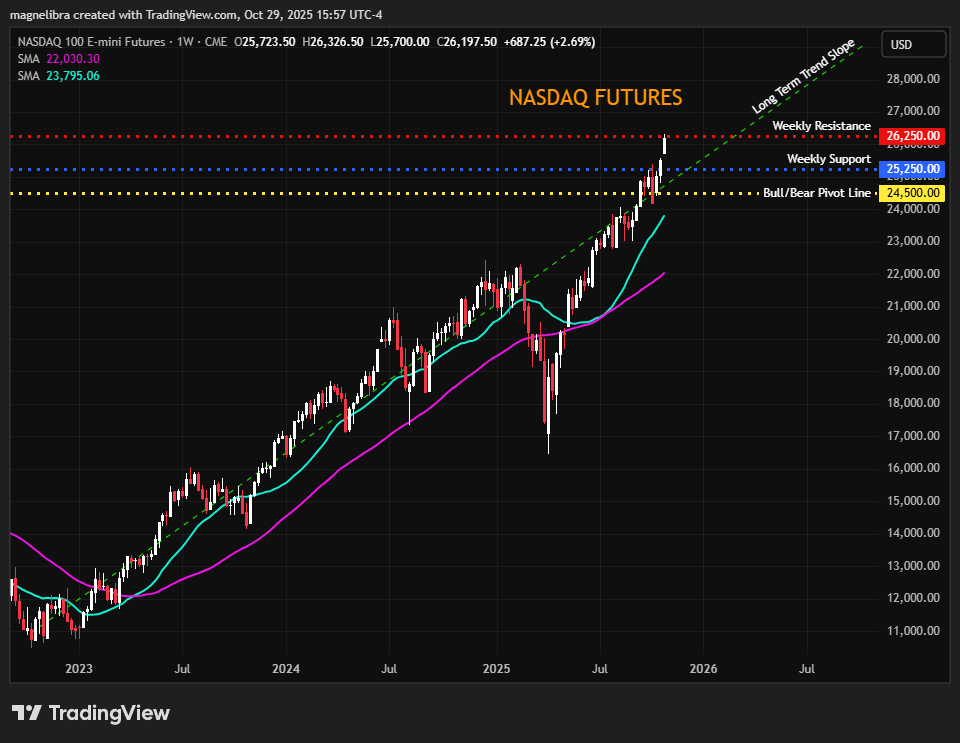The image size is (960, 743).
Task: Click the 11,000.00 price axis label
Action: pyautogui.click(x=913, y=630)
